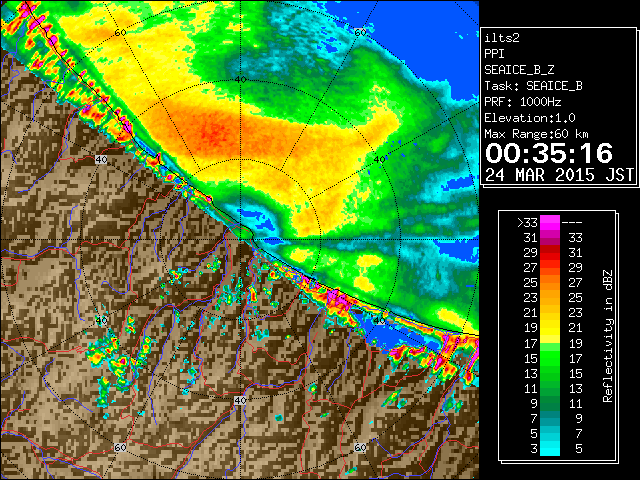Click the lowest left-column legend value "3"
The image size is (640, 480).
(x=534, y=449)
